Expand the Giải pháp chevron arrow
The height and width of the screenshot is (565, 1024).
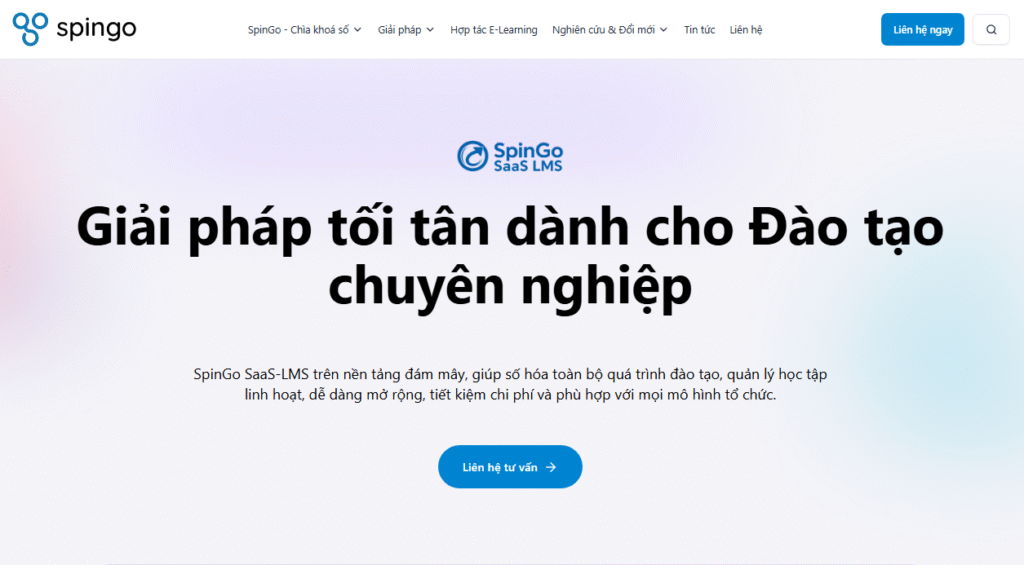click(x=430, y=30)
